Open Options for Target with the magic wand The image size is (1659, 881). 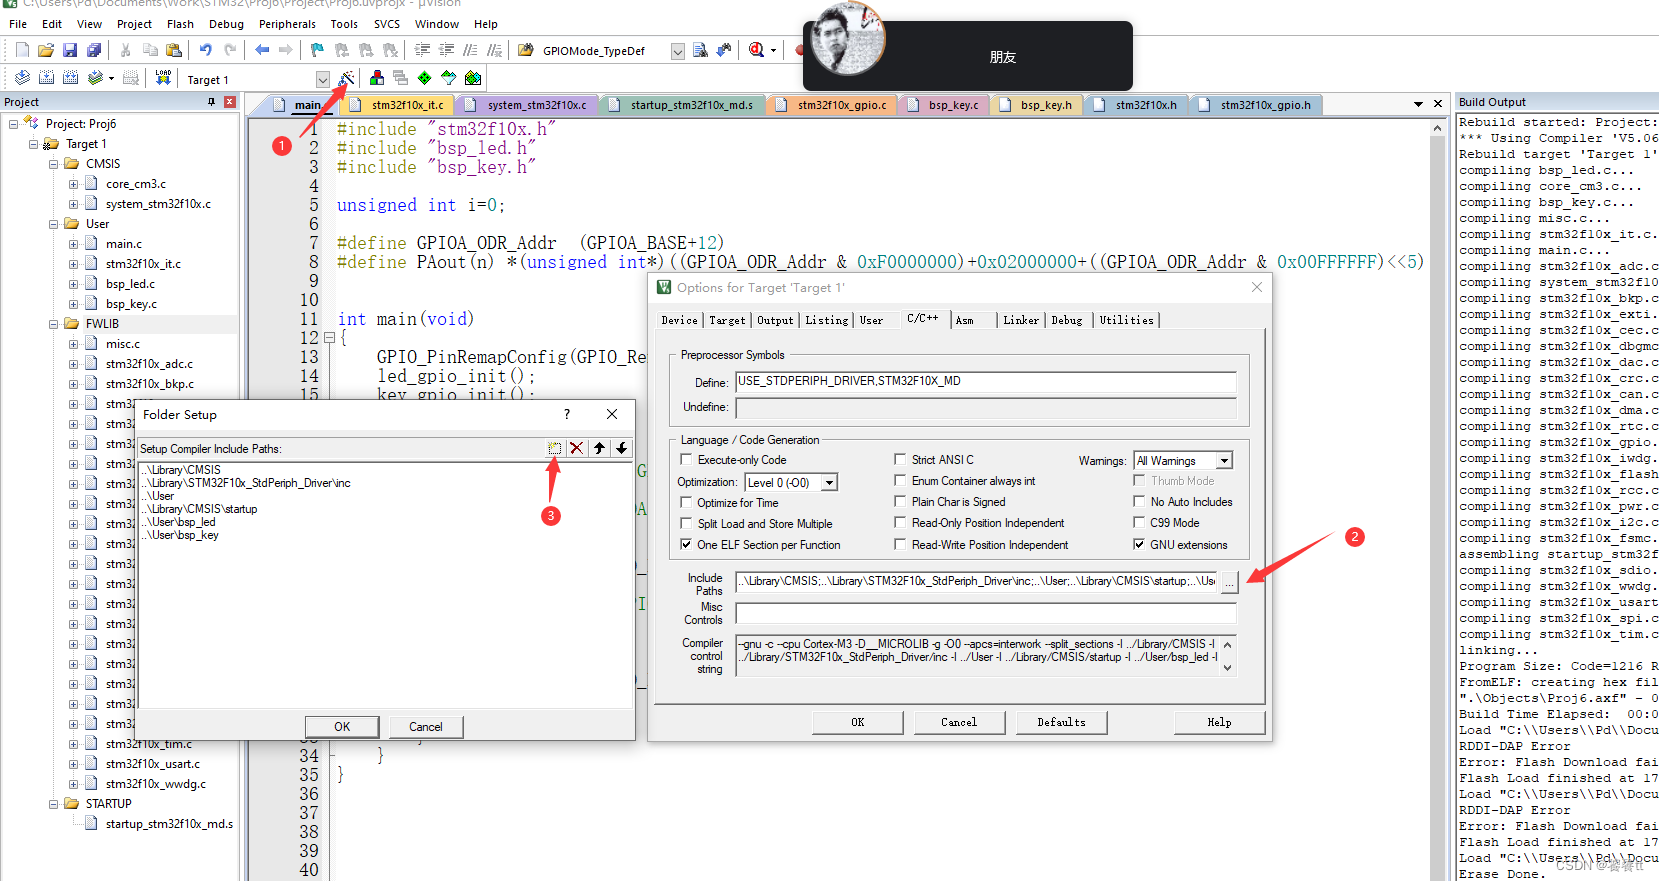coord(346,78)
